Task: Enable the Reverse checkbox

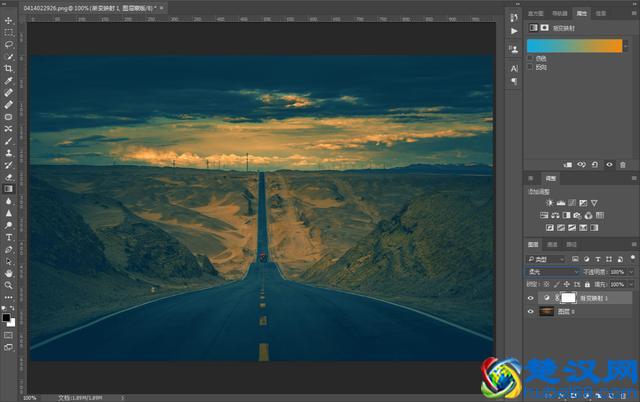Action: (x=530, y=66)
